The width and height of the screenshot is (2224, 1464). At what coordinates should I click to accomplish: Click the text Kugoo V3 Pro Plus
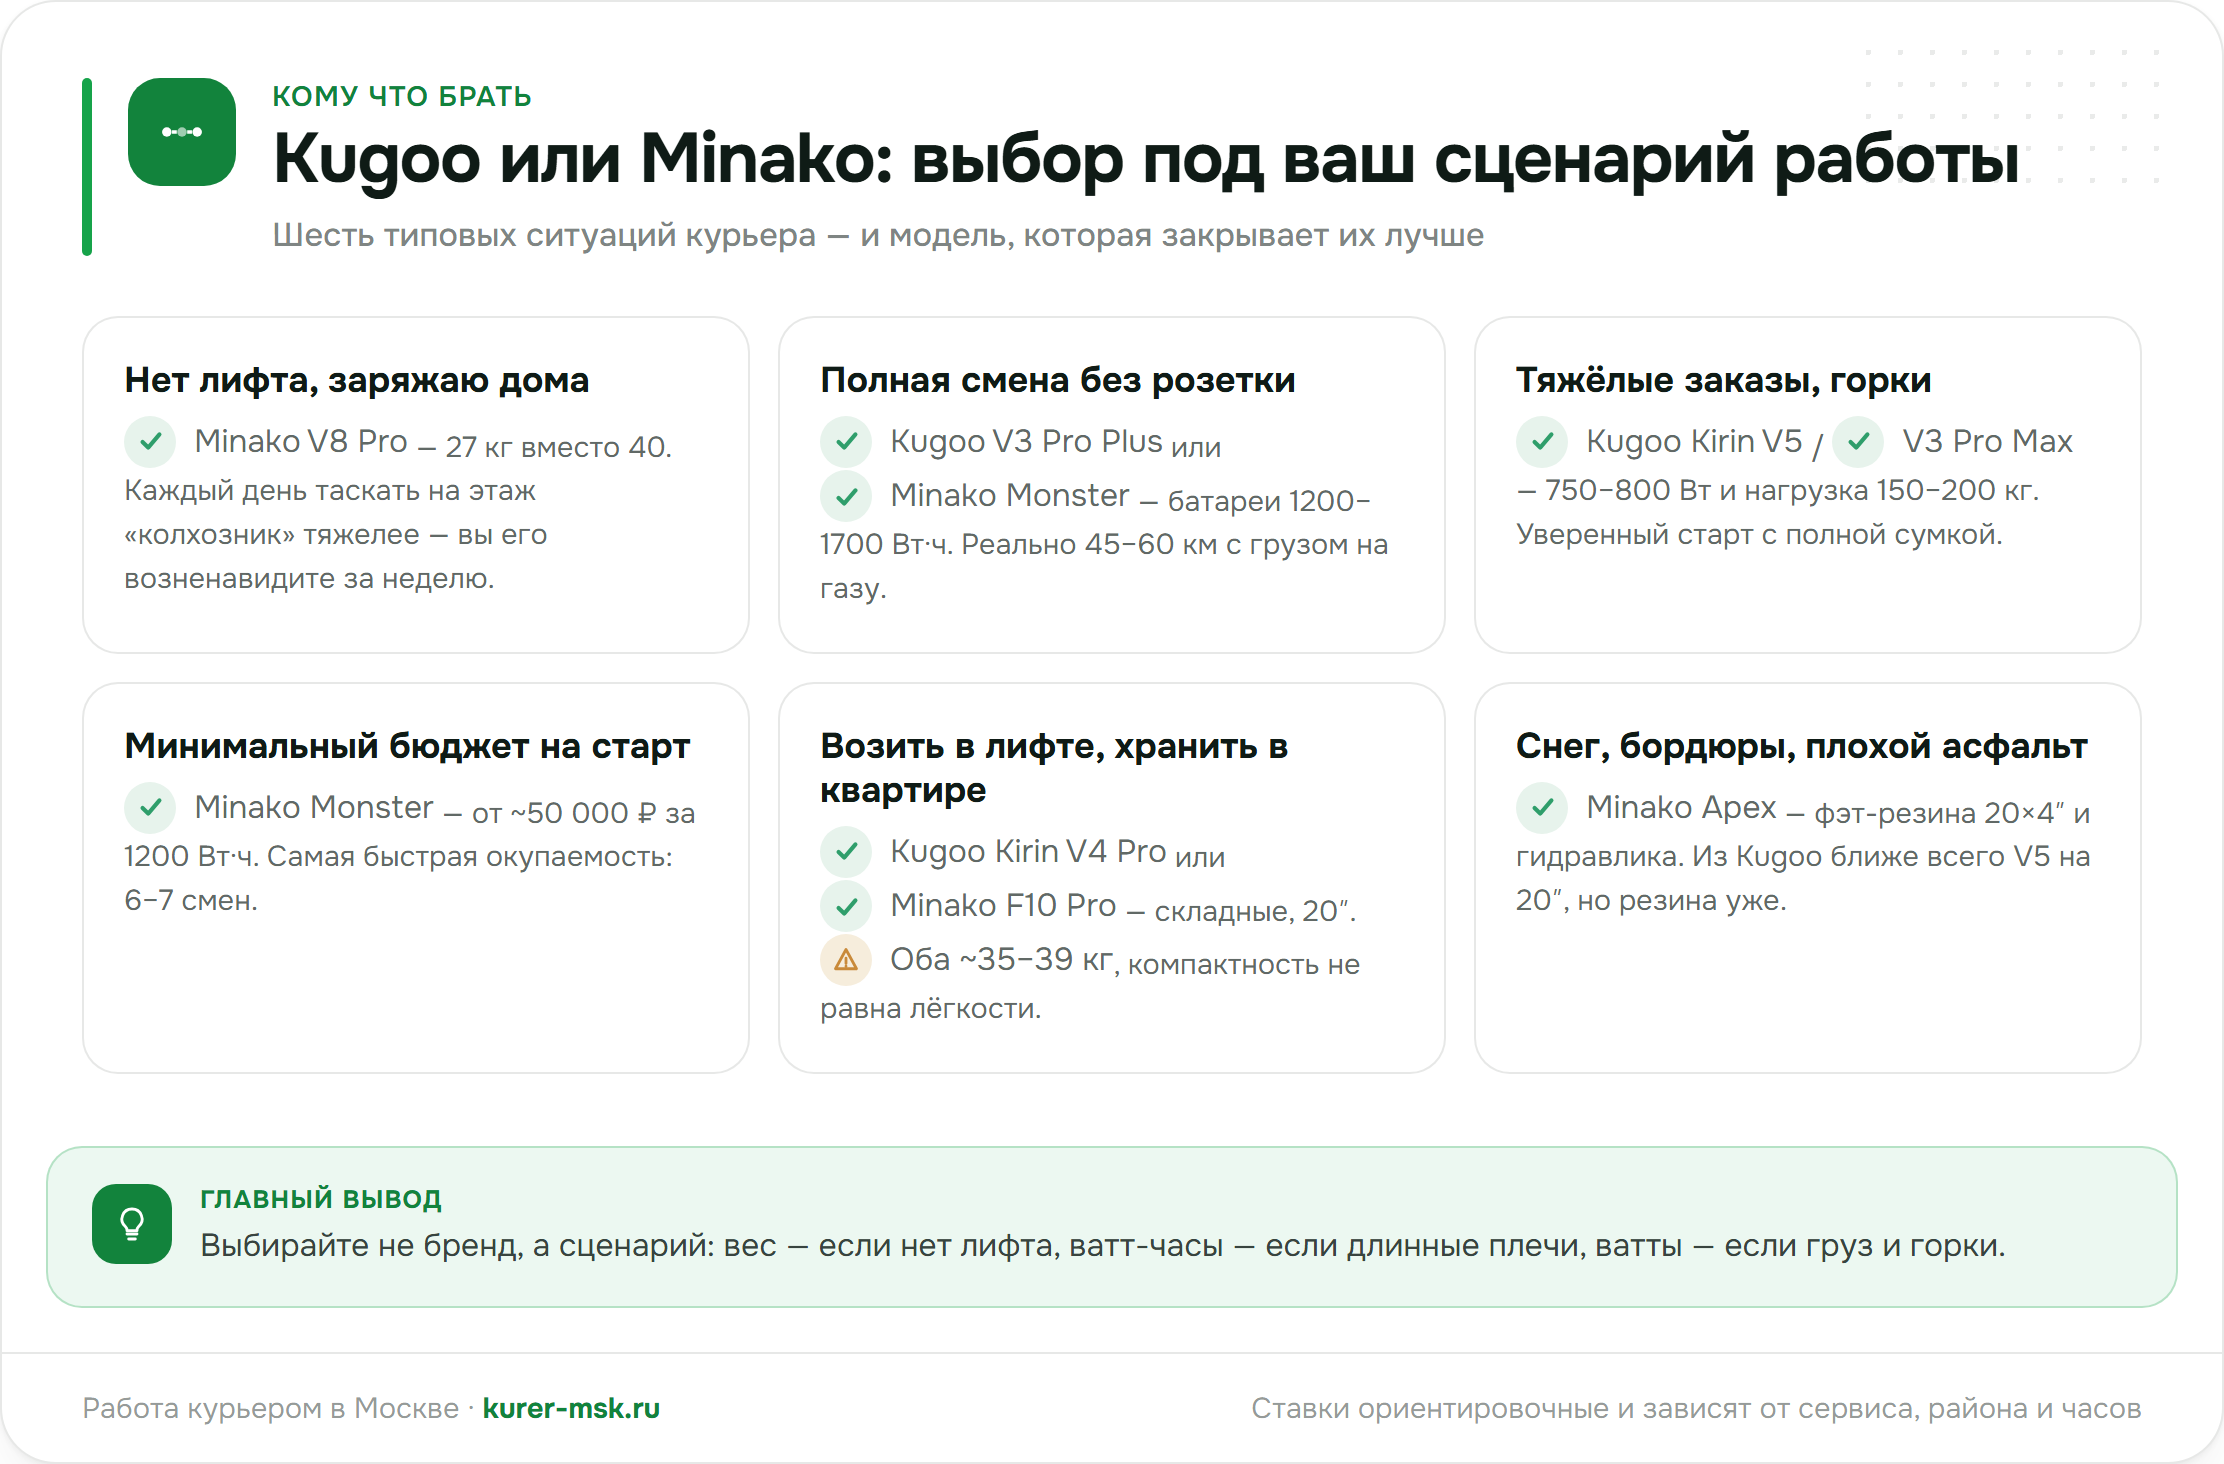[x=1026, y=441]
